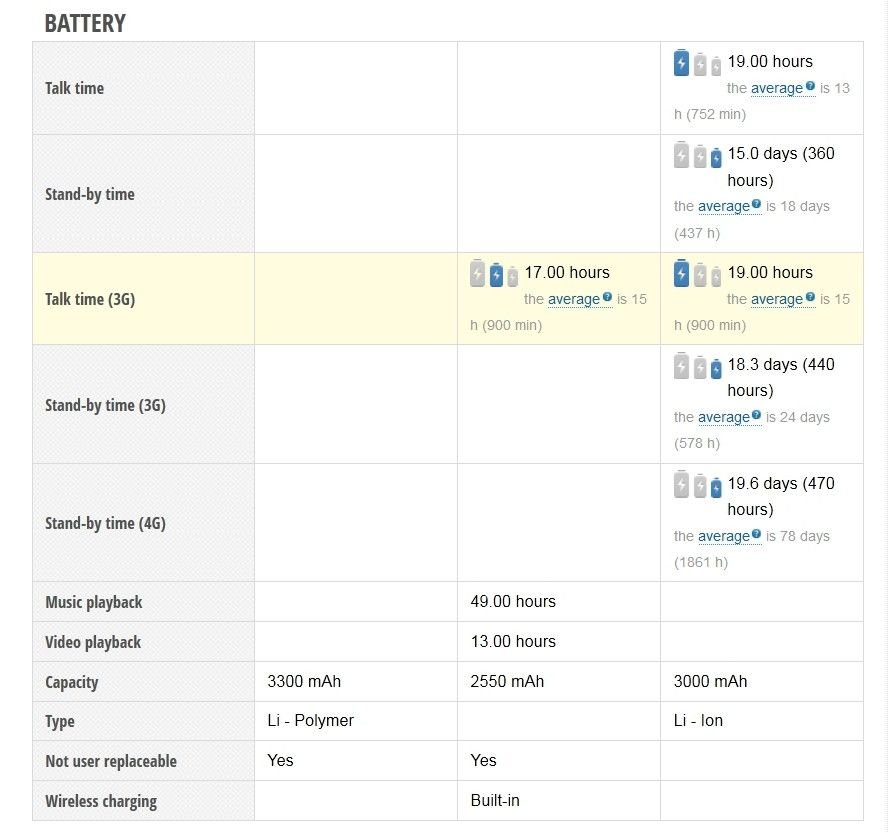Click battery rating icon beside 17.00 hours

[x=494, y=274]
